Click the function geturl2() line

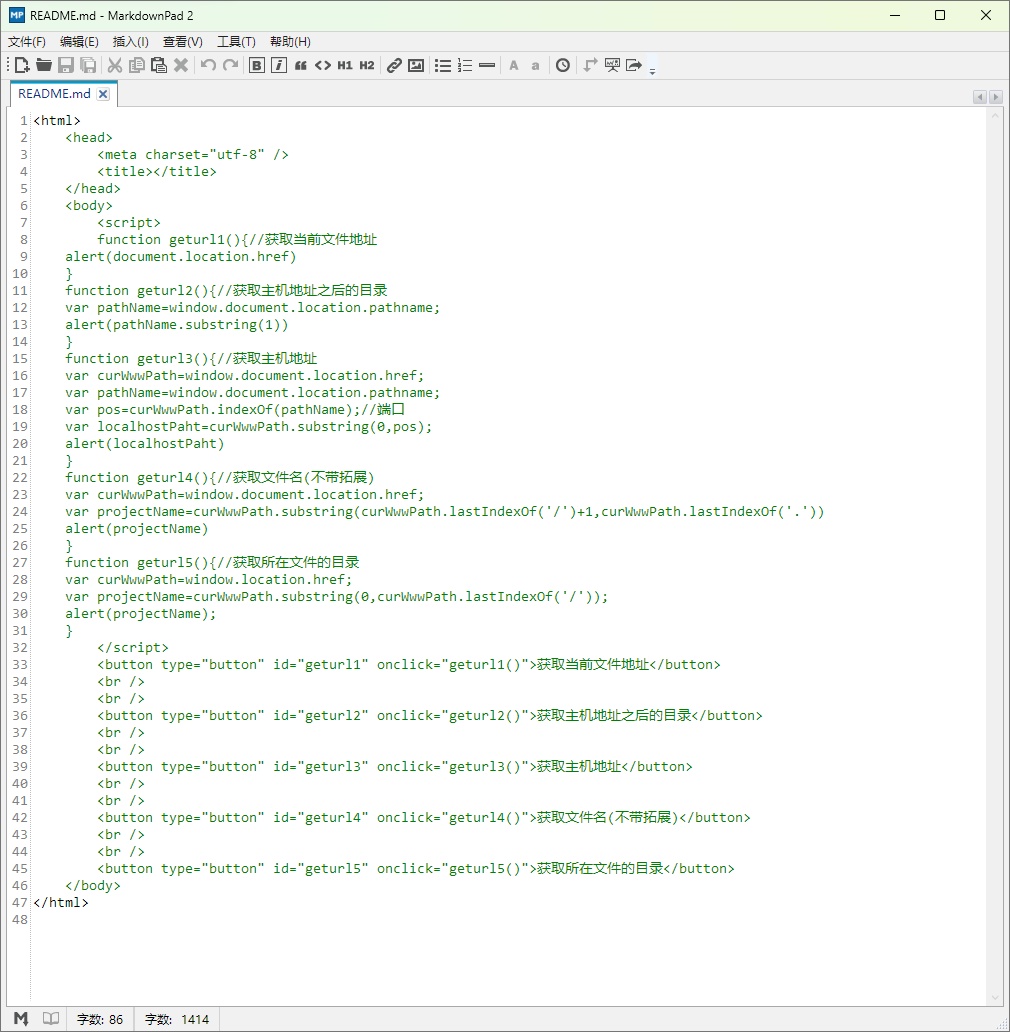pyautogui.click(x=226, y=290)
